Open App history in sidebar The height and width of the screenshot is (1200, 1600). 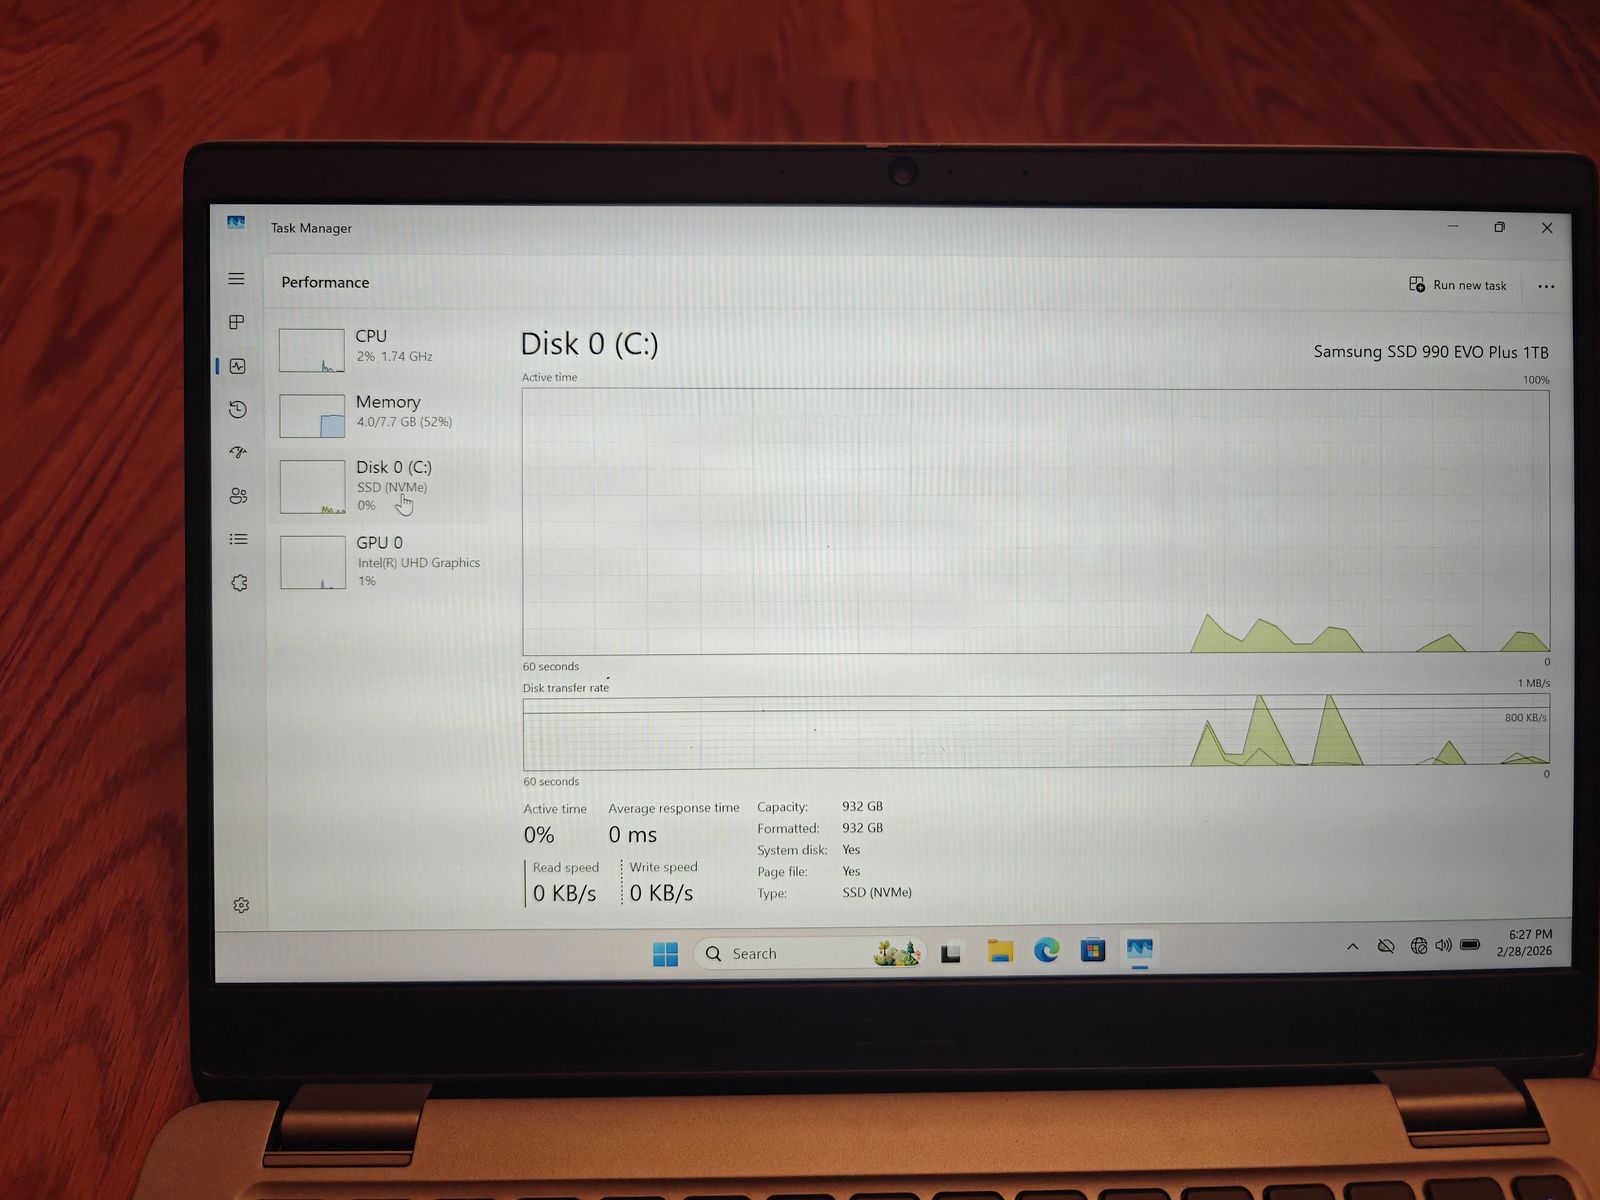coord(237,409)
